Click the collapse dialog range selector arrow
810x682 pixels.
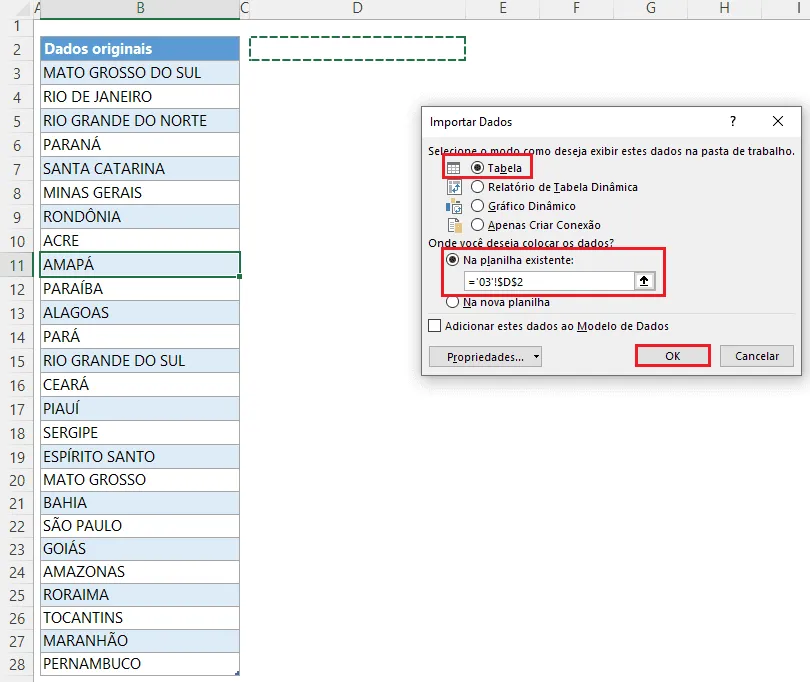point(644,281)
